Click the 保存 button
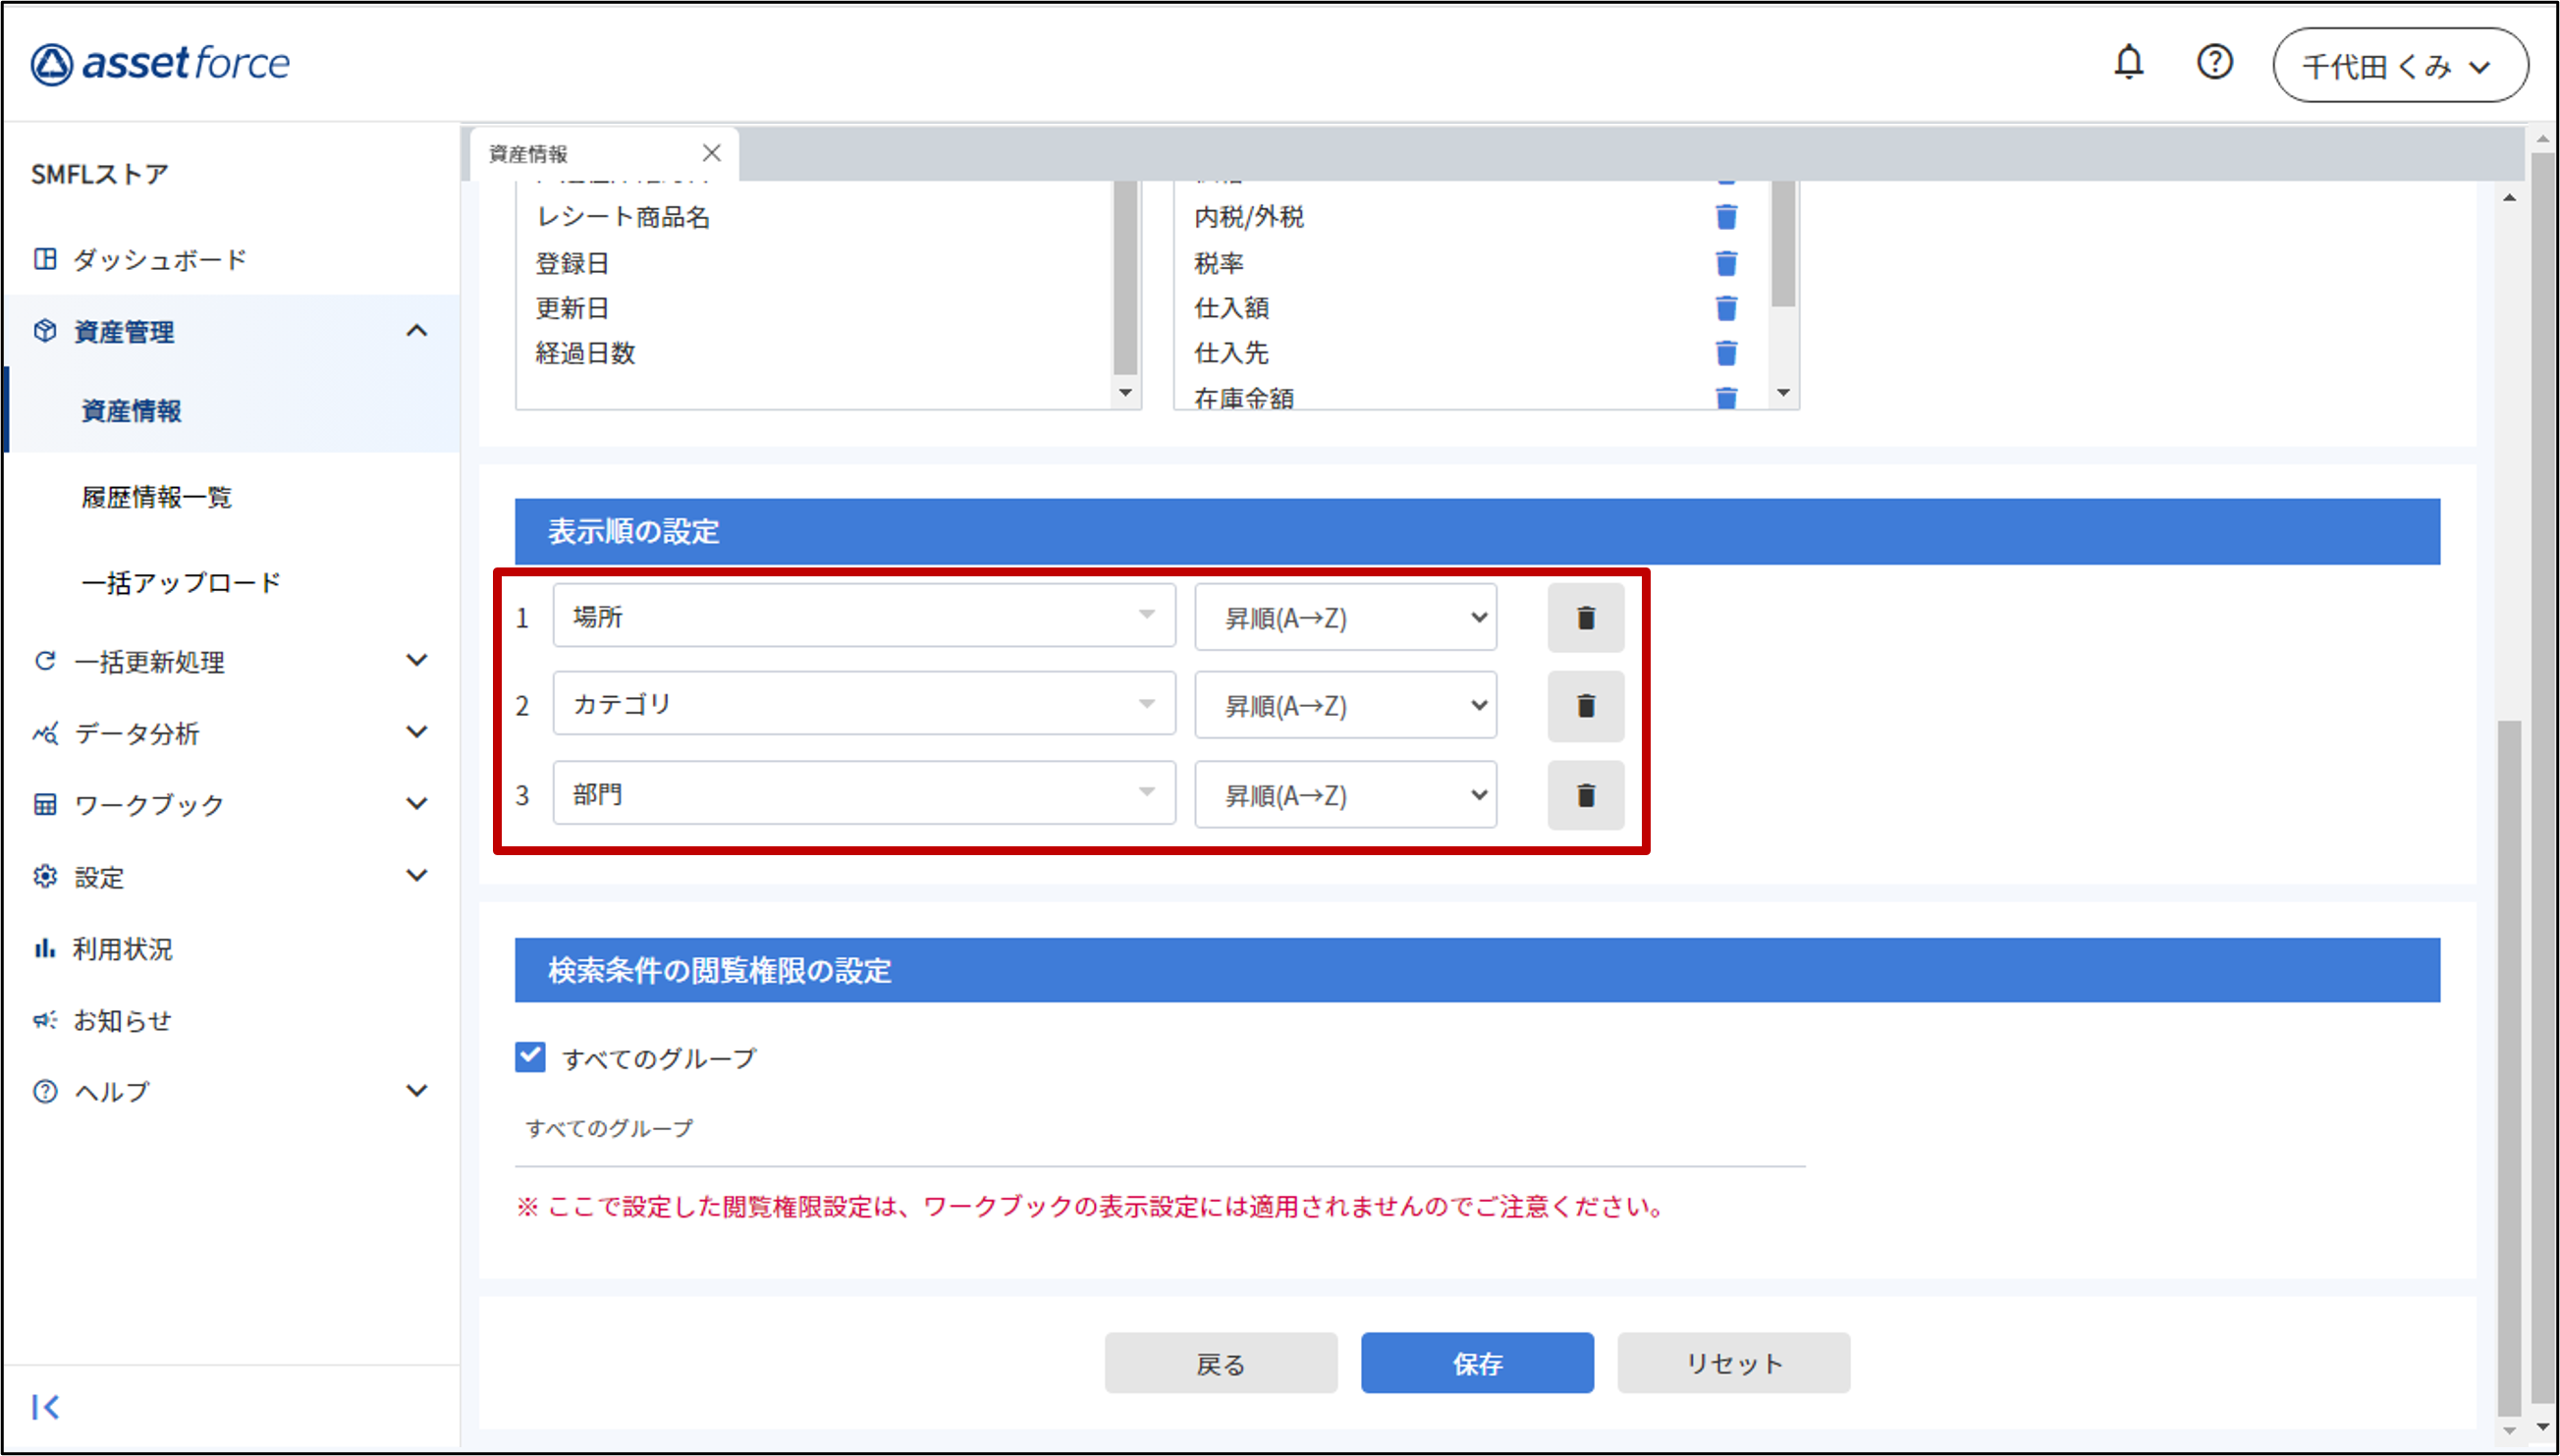 coord(1476,1363)
